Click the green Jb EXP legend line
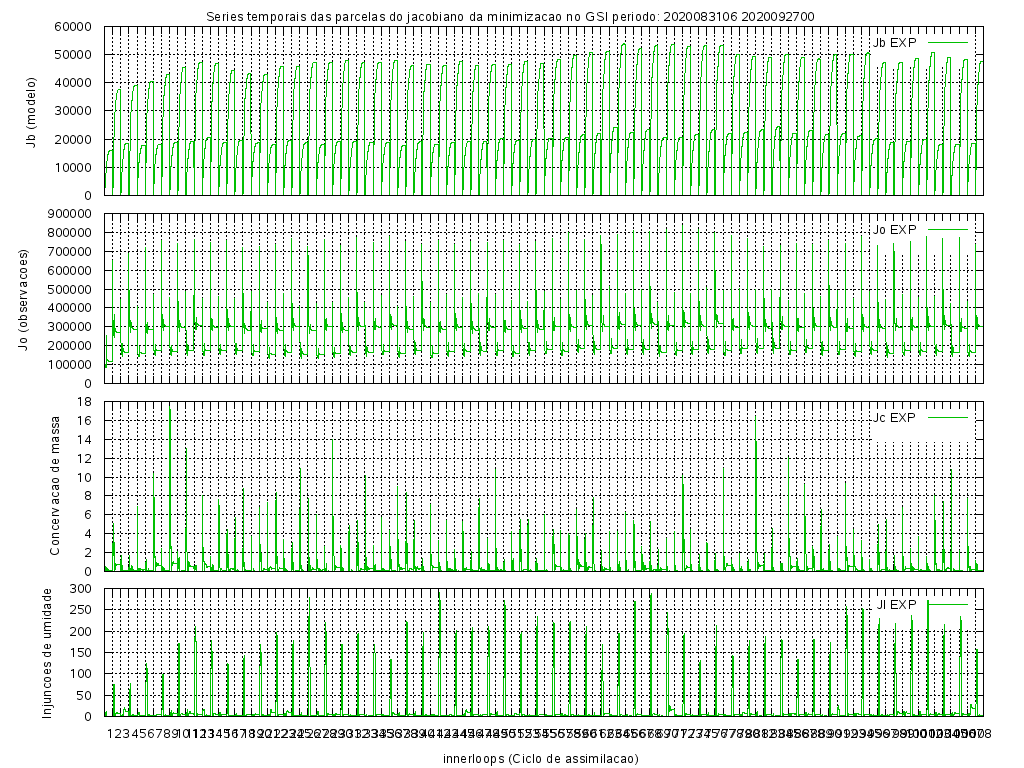Image resolution: width=1024 pixels, height=768 pixels. 949,43
